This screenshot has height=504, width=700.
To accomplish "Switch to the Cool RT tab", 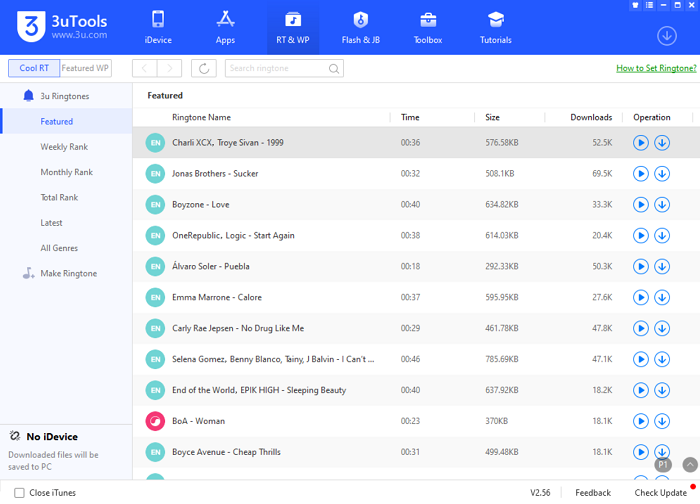I will click(34, 68).
